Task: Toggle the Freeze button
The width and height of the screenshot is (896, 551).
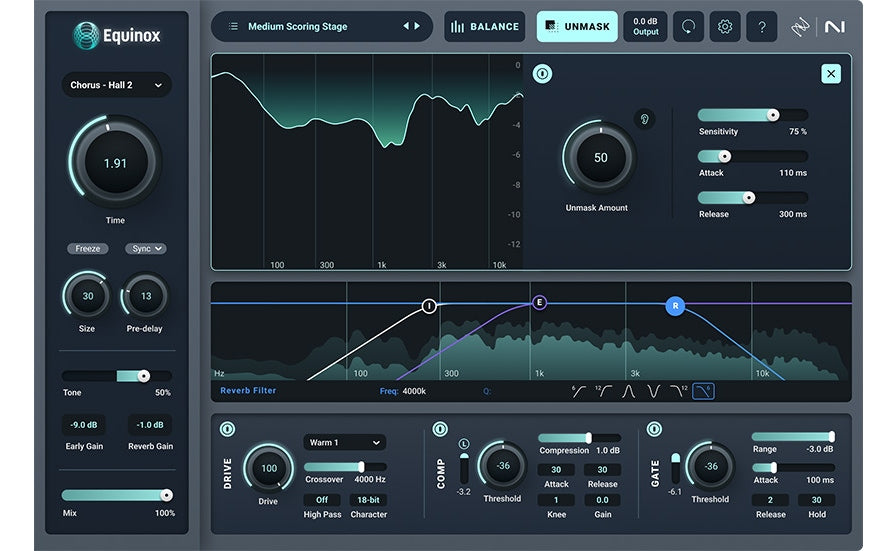Action: tap(87, 249)
